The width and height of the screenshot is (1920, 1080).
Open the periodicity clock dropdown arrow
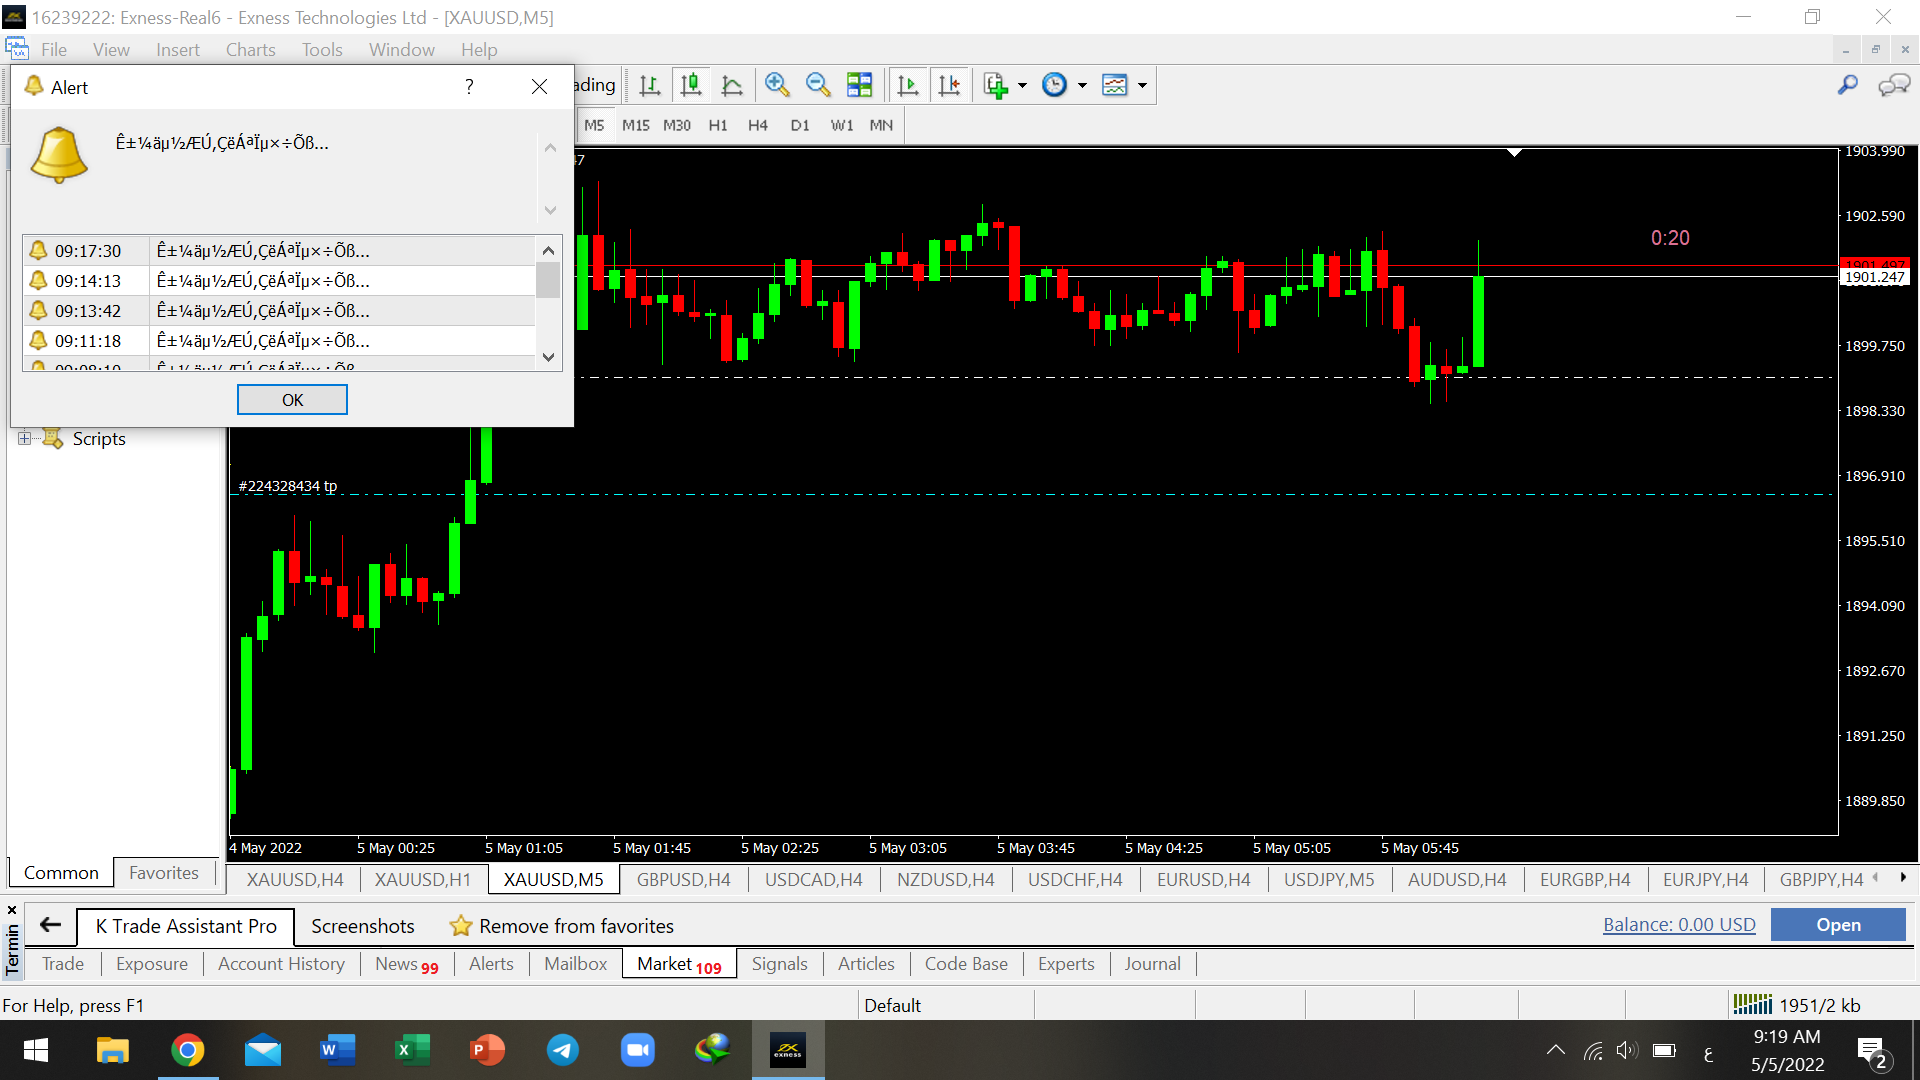tap(1082, 86)
